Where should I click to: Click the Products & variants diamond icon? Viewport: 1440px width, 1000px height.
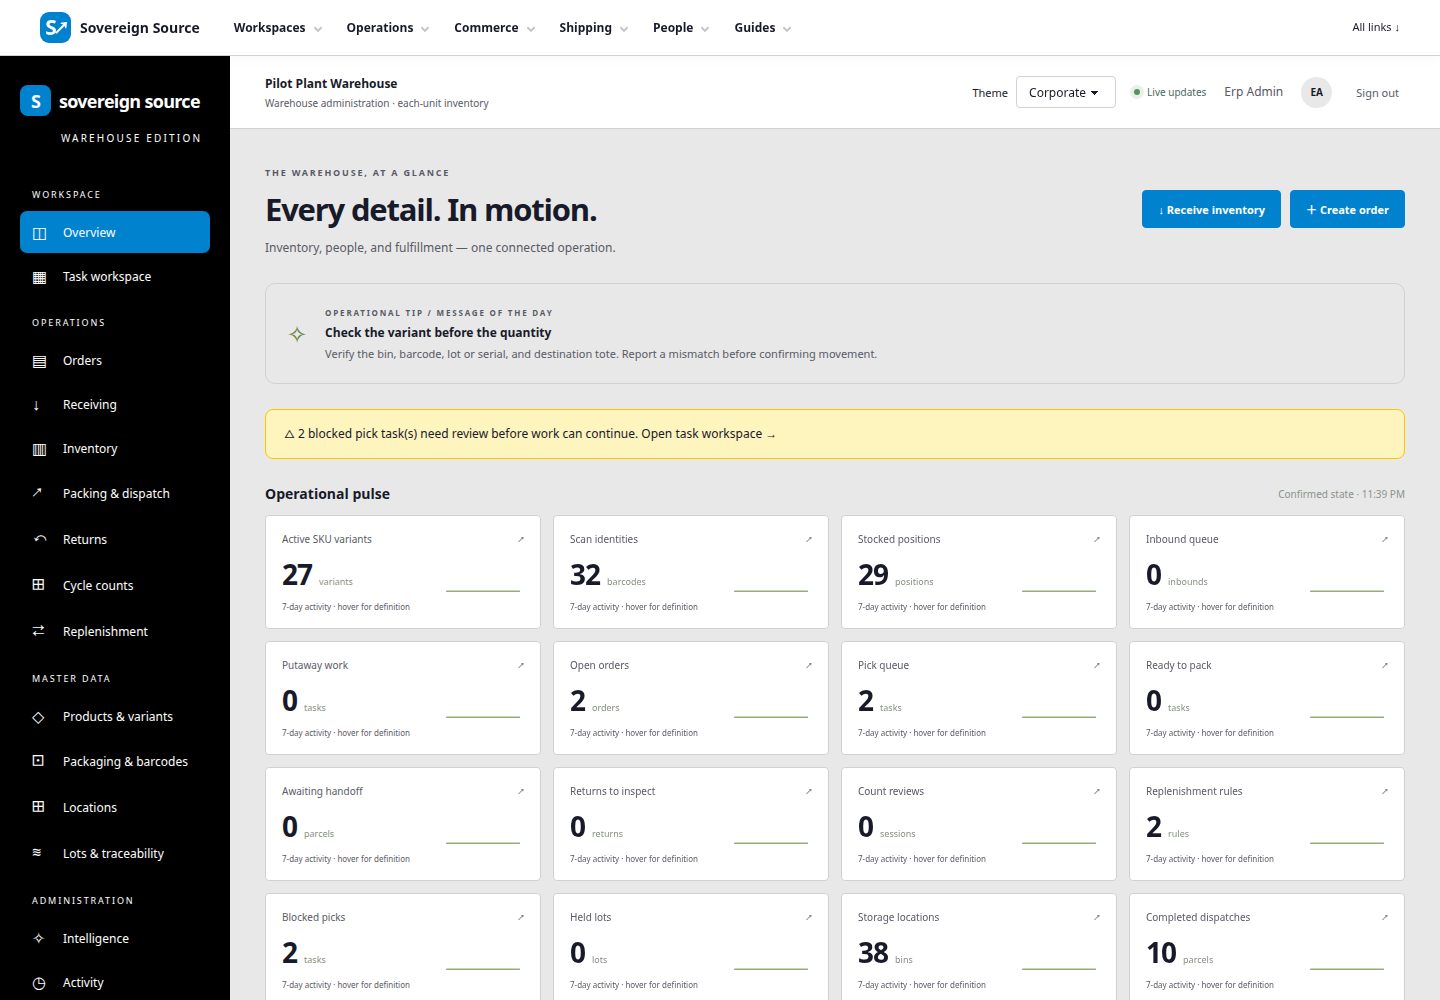coord(38,717)
